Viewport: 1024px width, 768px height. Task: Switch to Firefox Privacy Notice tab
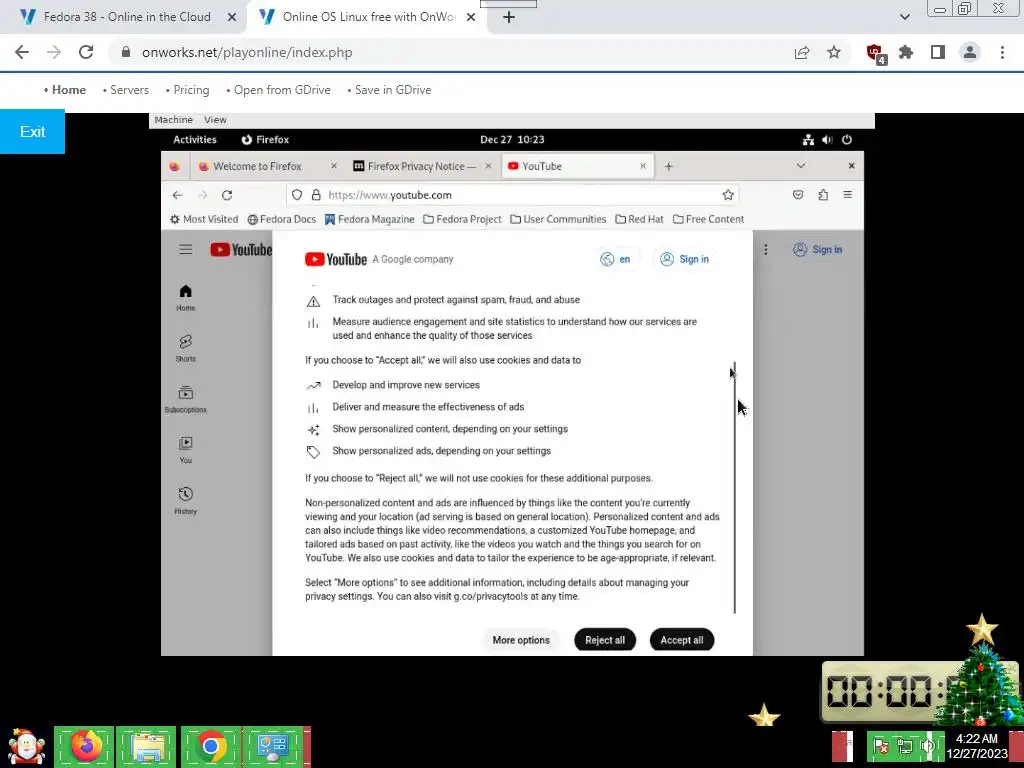click(x=421, y=167)
